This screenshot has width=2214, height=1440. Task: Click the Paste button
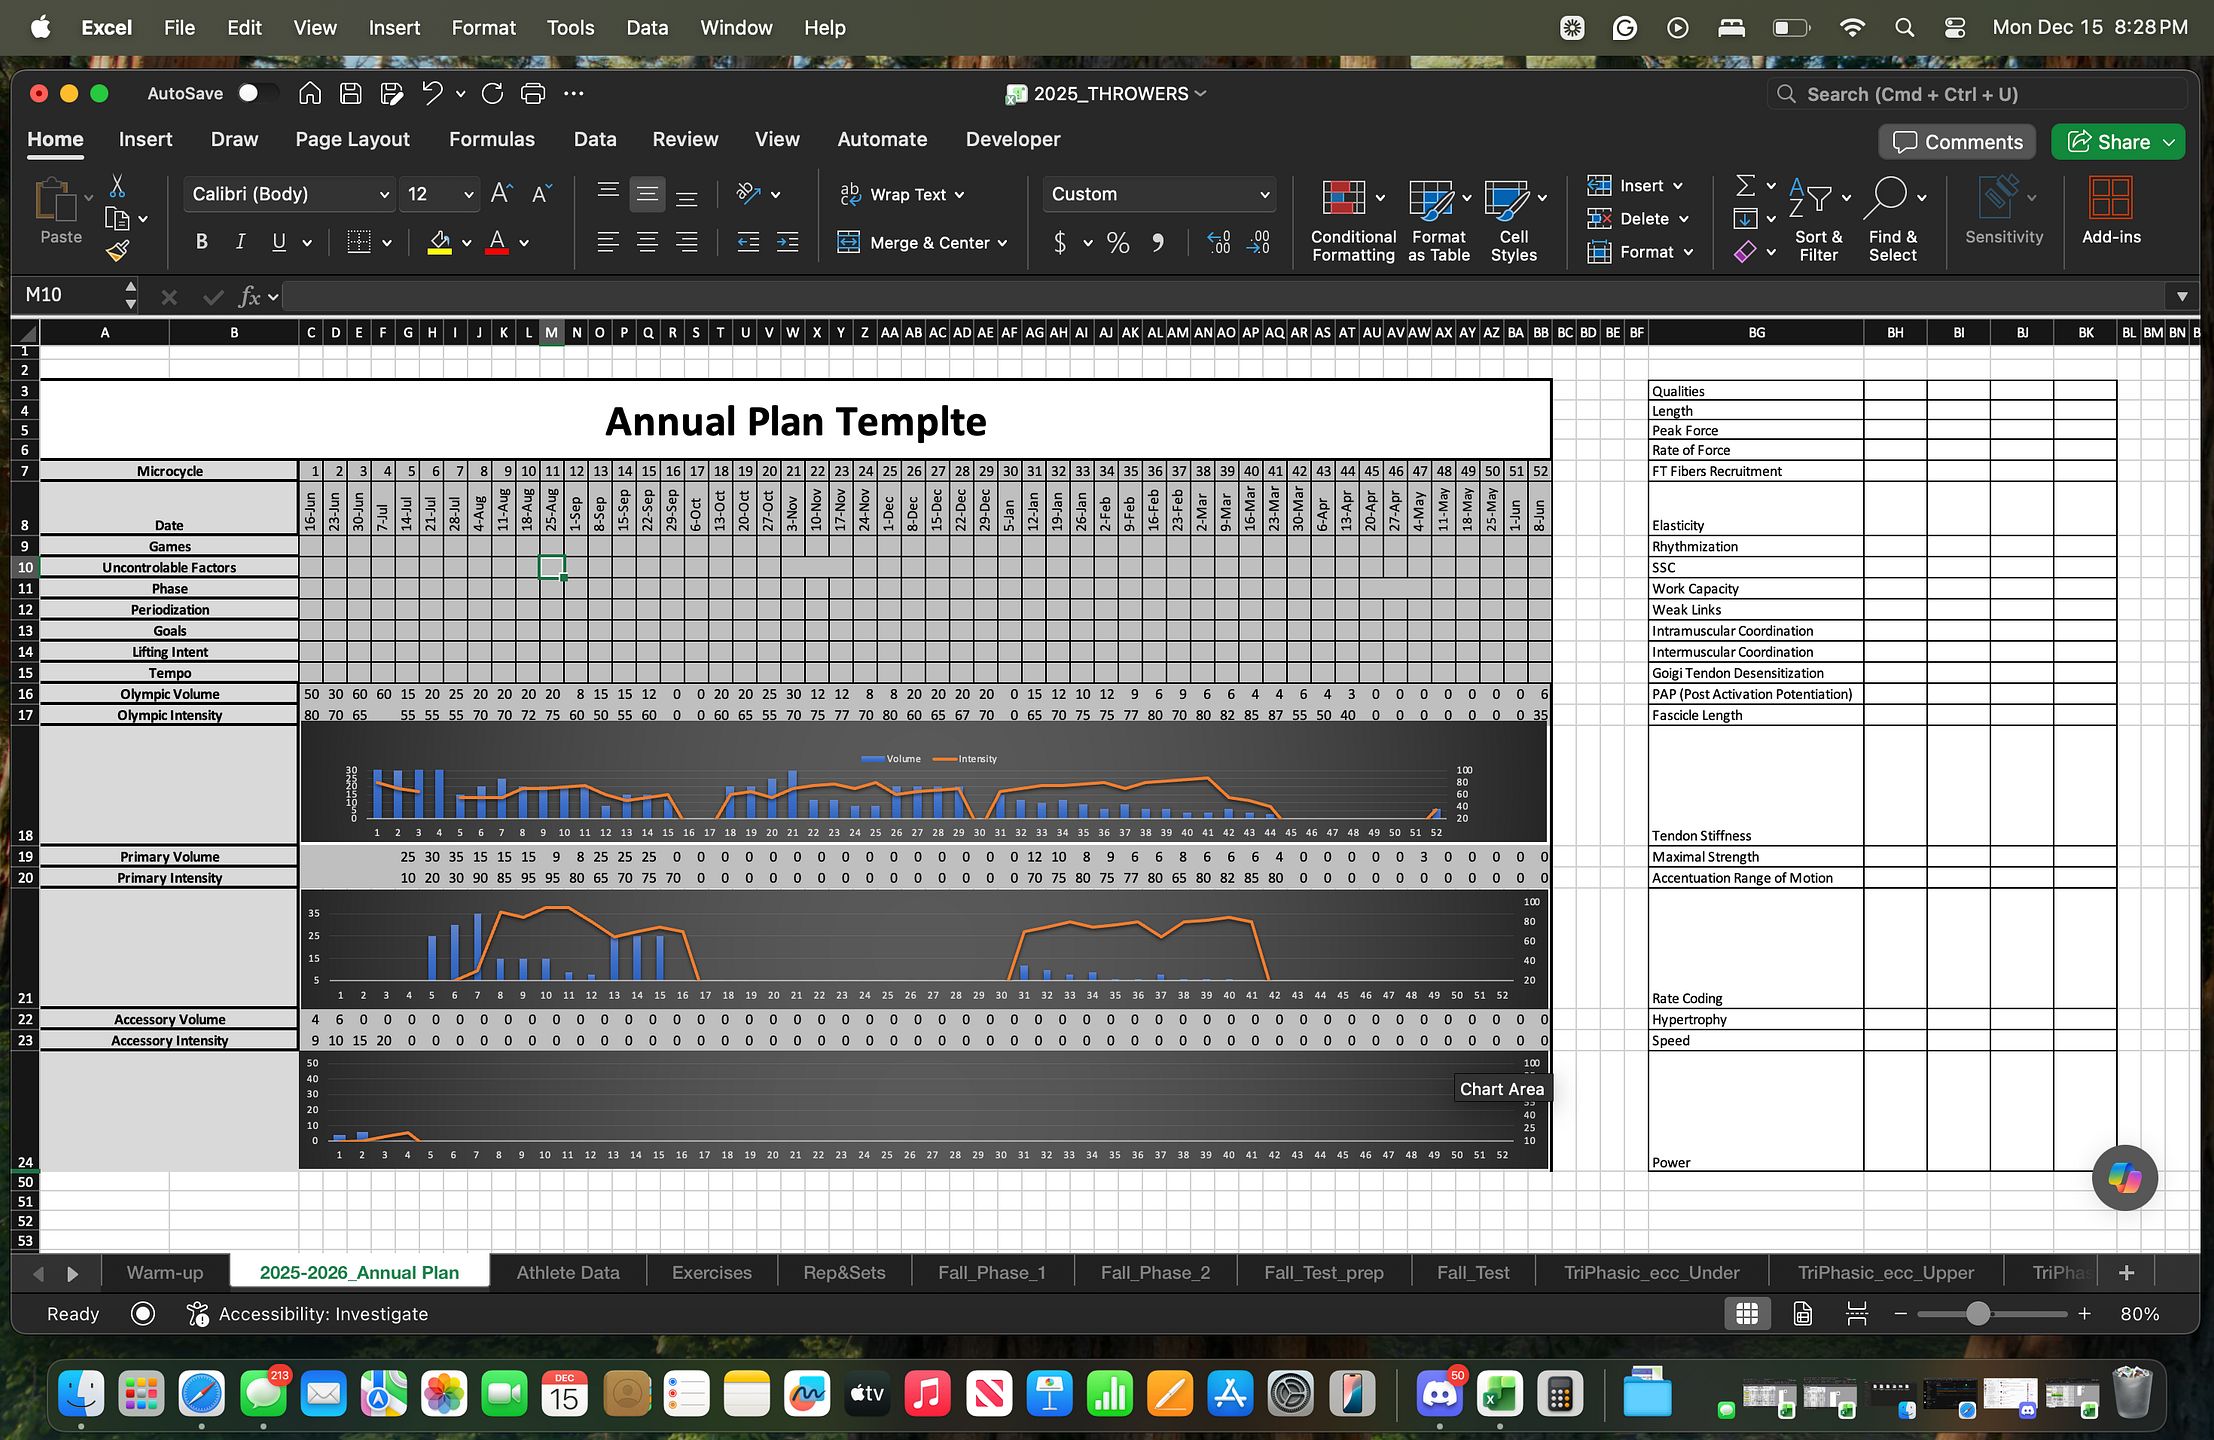[x=61, y=212]
